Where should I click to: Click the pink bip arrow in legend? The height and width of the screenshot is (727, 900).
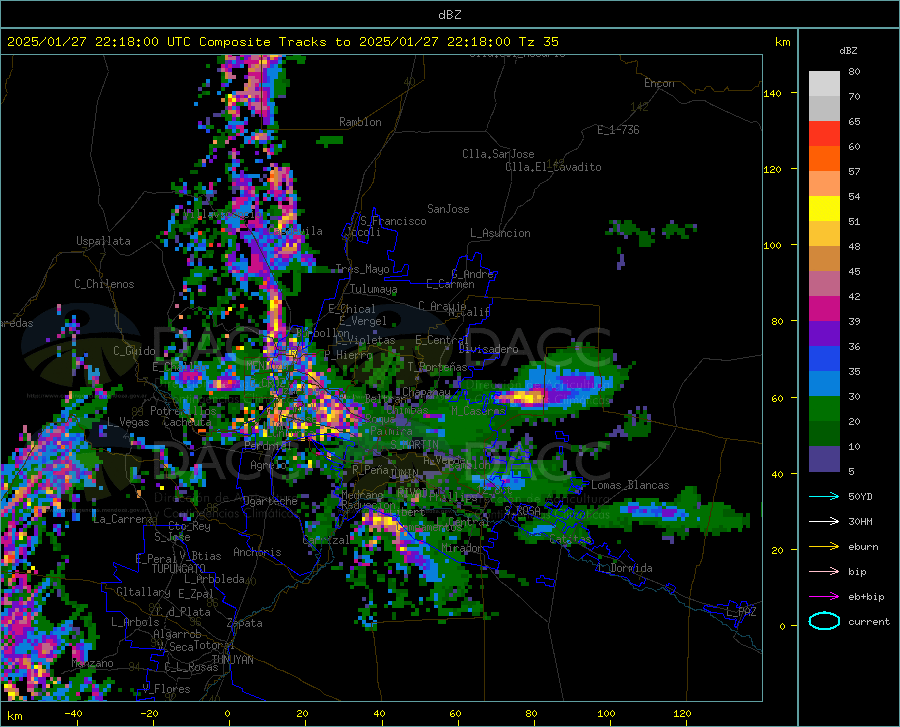pos(824,572)
